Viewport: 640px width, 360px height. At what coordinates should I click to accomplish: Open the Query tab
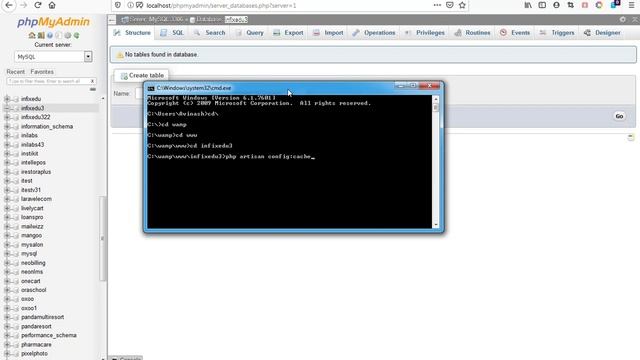[249, 33]
